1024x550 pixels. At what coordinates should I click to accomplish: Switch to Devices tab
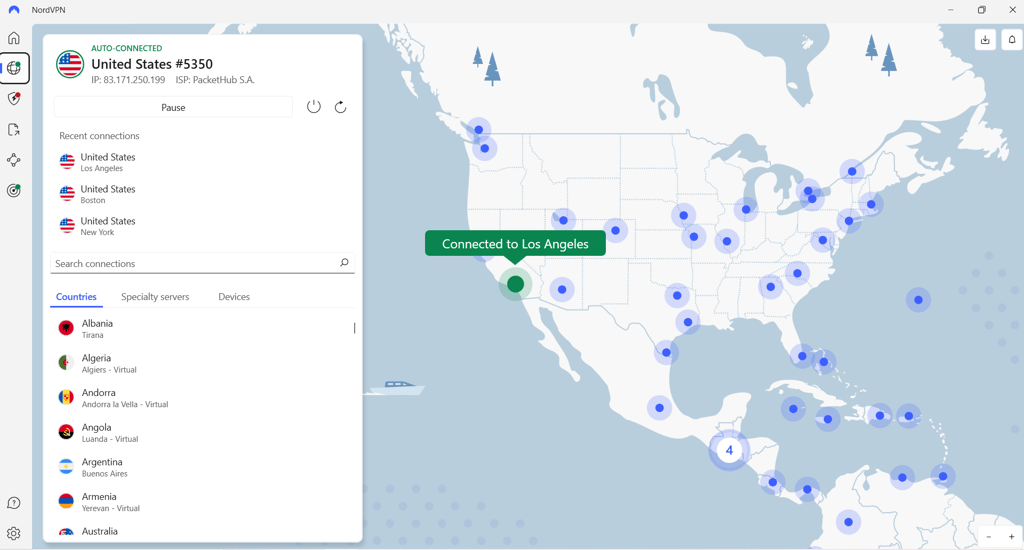click(x=234, y=297)
